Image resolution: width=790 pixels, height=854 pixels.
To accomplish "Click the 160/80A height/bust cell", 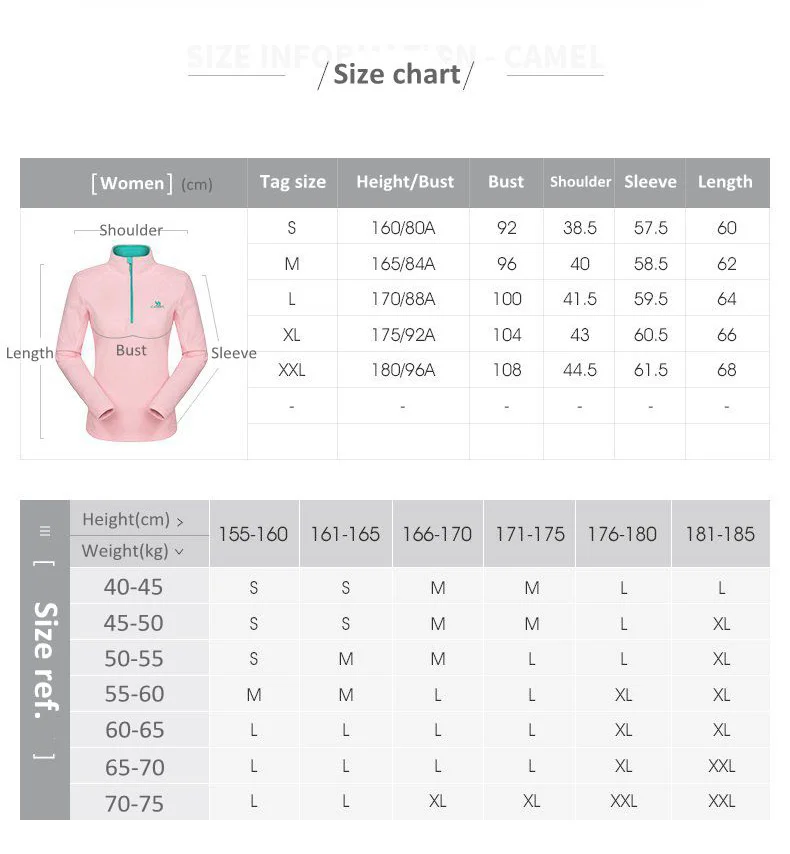I will [x=403, y=228].
